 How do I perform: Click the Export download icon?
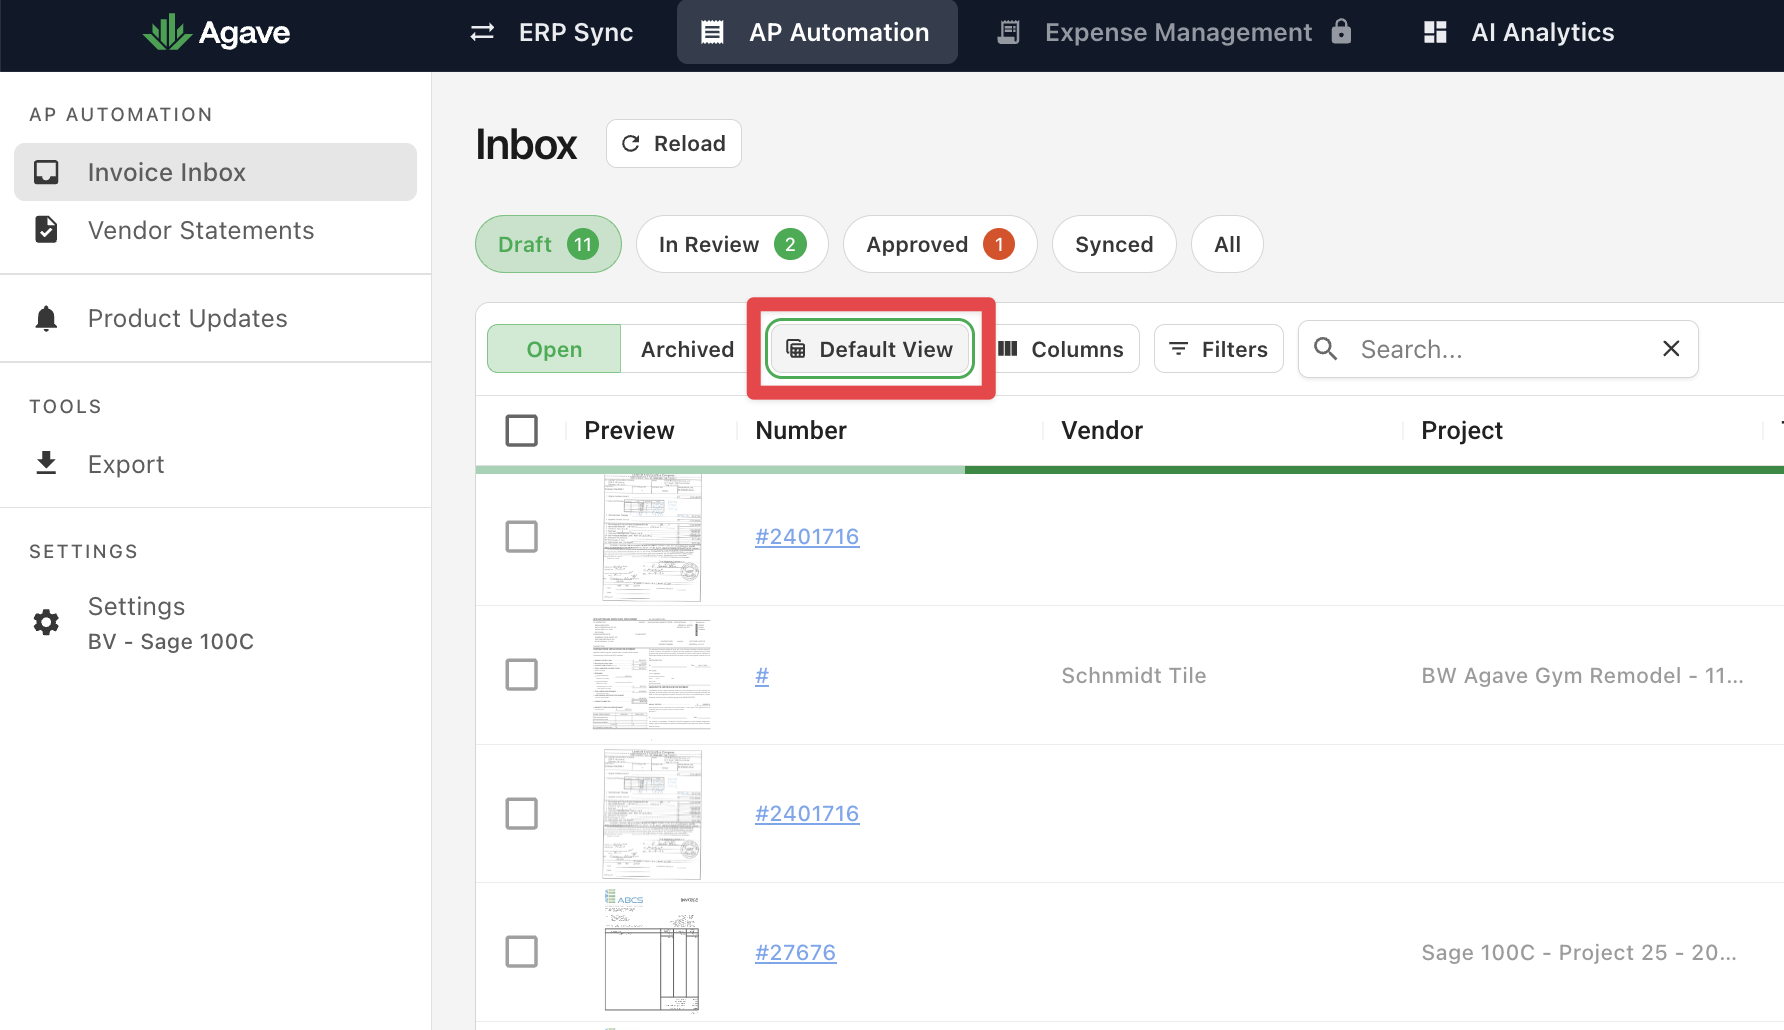click(46, 463)
